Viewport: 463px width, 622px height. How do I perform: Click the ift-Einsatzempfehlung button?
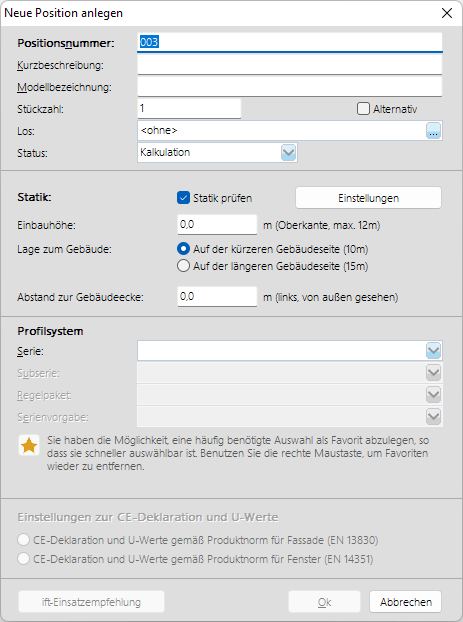coord(91,602)
